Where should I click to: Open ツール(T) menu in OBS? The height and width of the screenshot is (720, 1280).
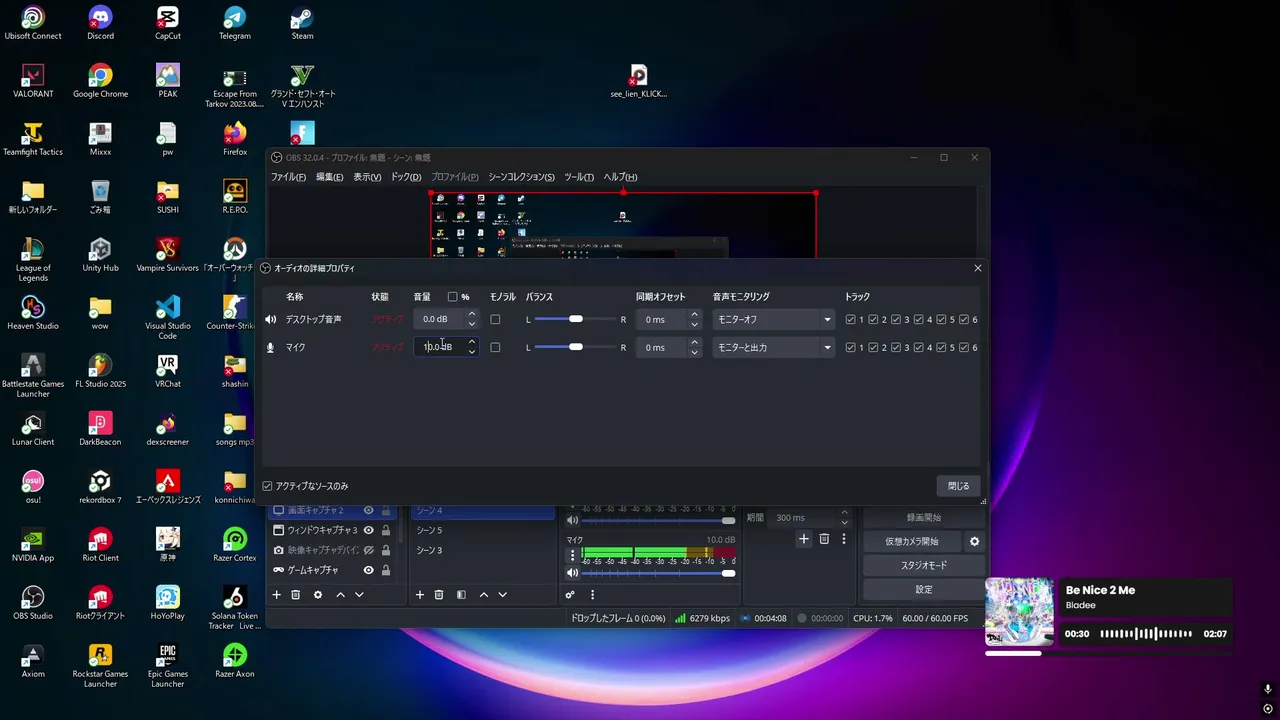tap(579, 177)
